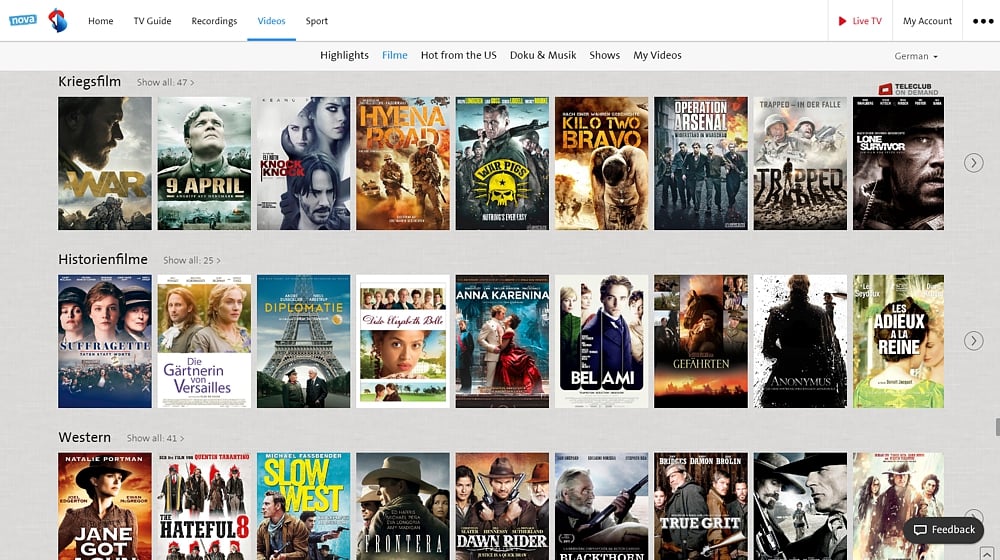
Task: Open the Kilo Two Bravo poster
Action: 601,163
